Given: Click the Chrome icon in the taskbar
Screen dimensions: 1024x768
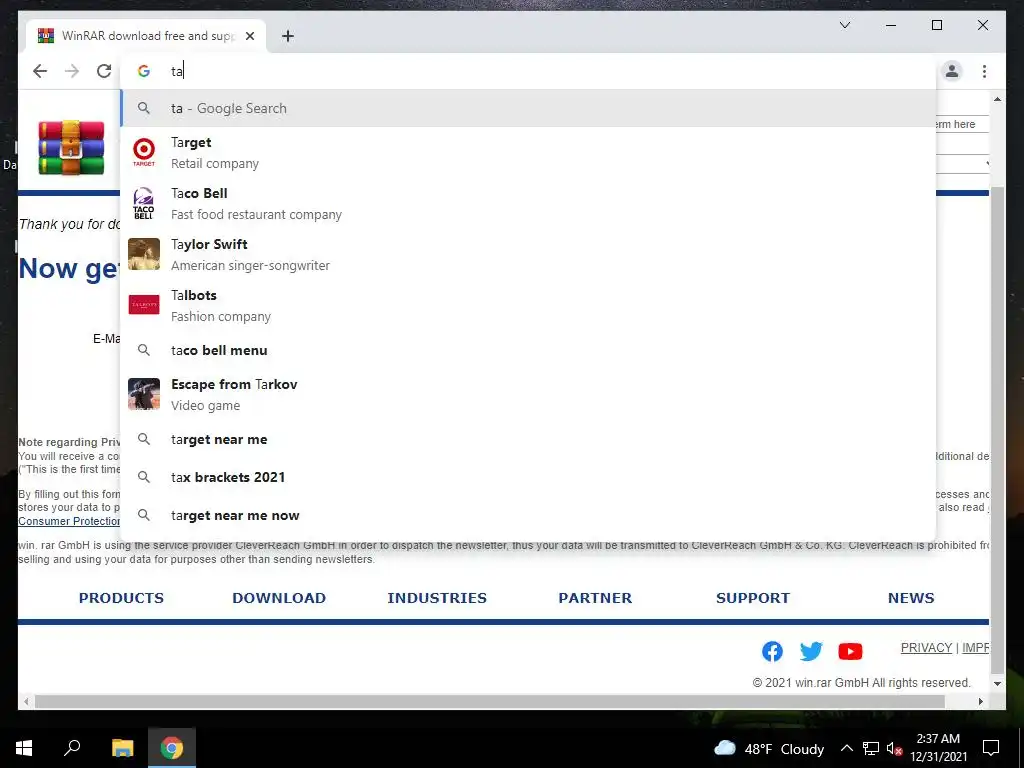Looking at the screenshot, I should click(x=172, y=748).
